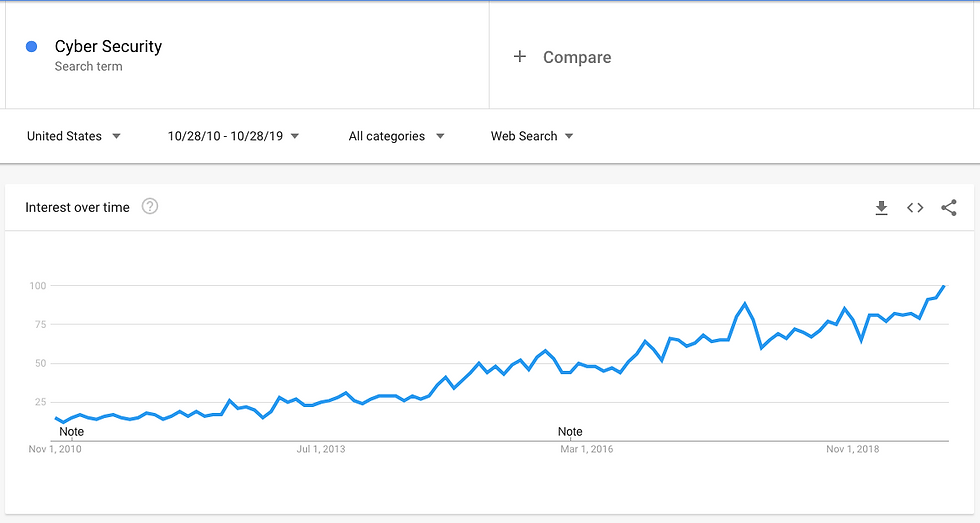The image size is (980, 523).
Task: Expand the United States region dropdown
Action: tap(74, 136)
